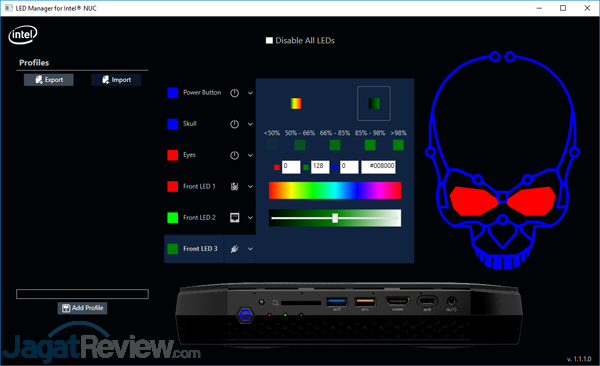Click the Front LED 1 disk activity icon
This screenshot has height=366, width=600.
tap(235, 186)
